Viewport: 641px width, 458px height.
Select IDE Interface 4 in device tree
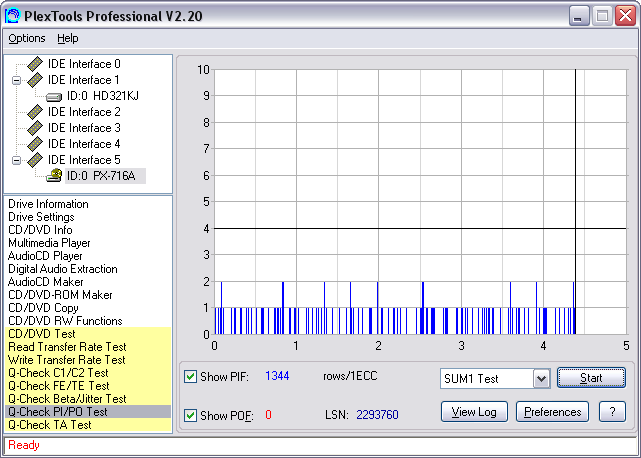coord(84,144)
